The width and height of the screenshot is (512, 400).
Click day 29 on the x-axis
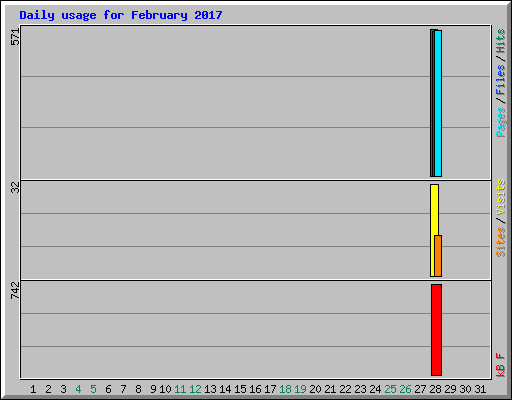(450, 389)
